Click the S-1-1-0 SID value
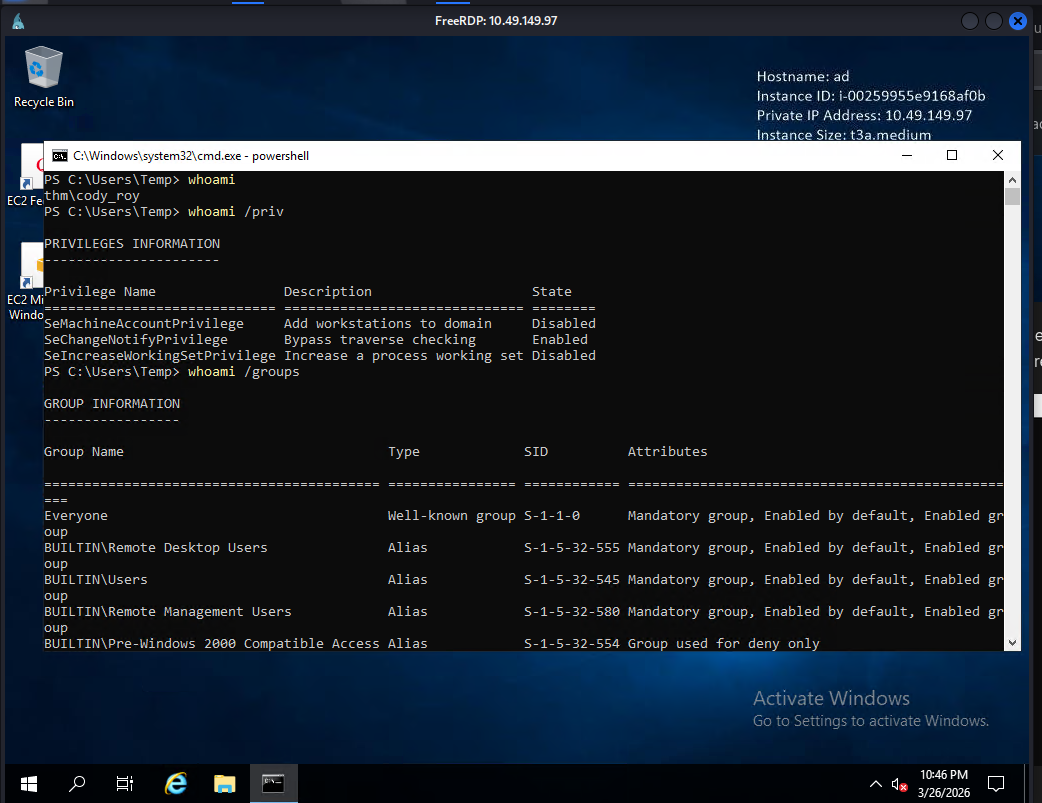The height and width of the screenshot is (803, 1042). [x=552, y=516]
